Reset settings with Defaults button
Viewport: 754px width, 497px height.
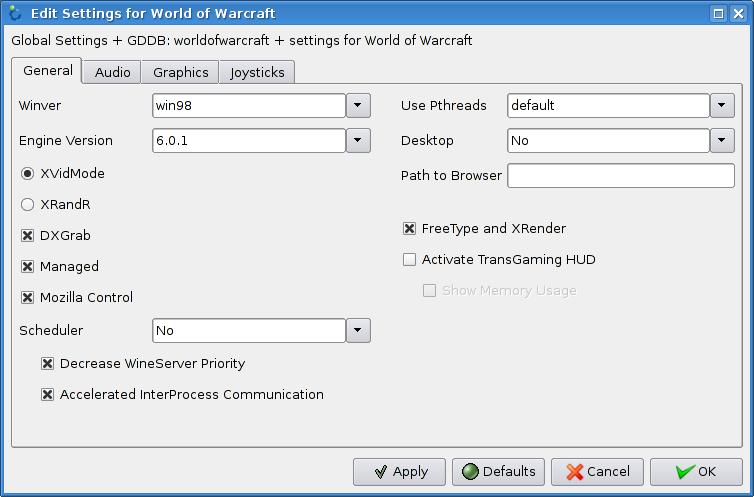pos(499,471)
